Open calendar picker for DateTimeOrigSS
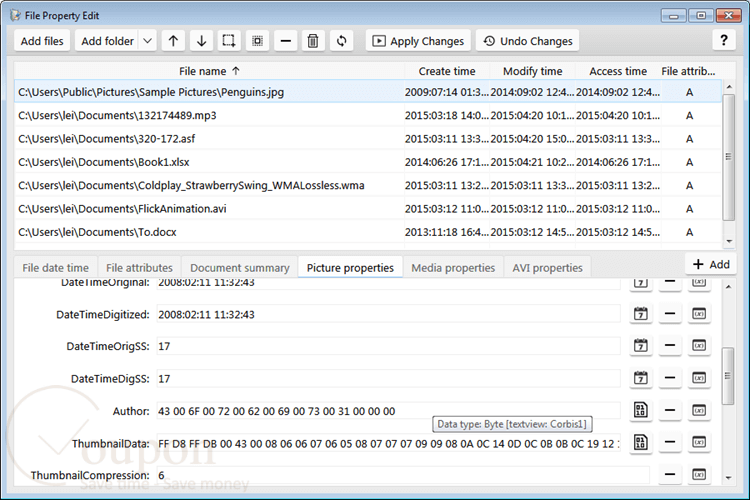This screenshot has height=500, width=750. pos(641,345)
